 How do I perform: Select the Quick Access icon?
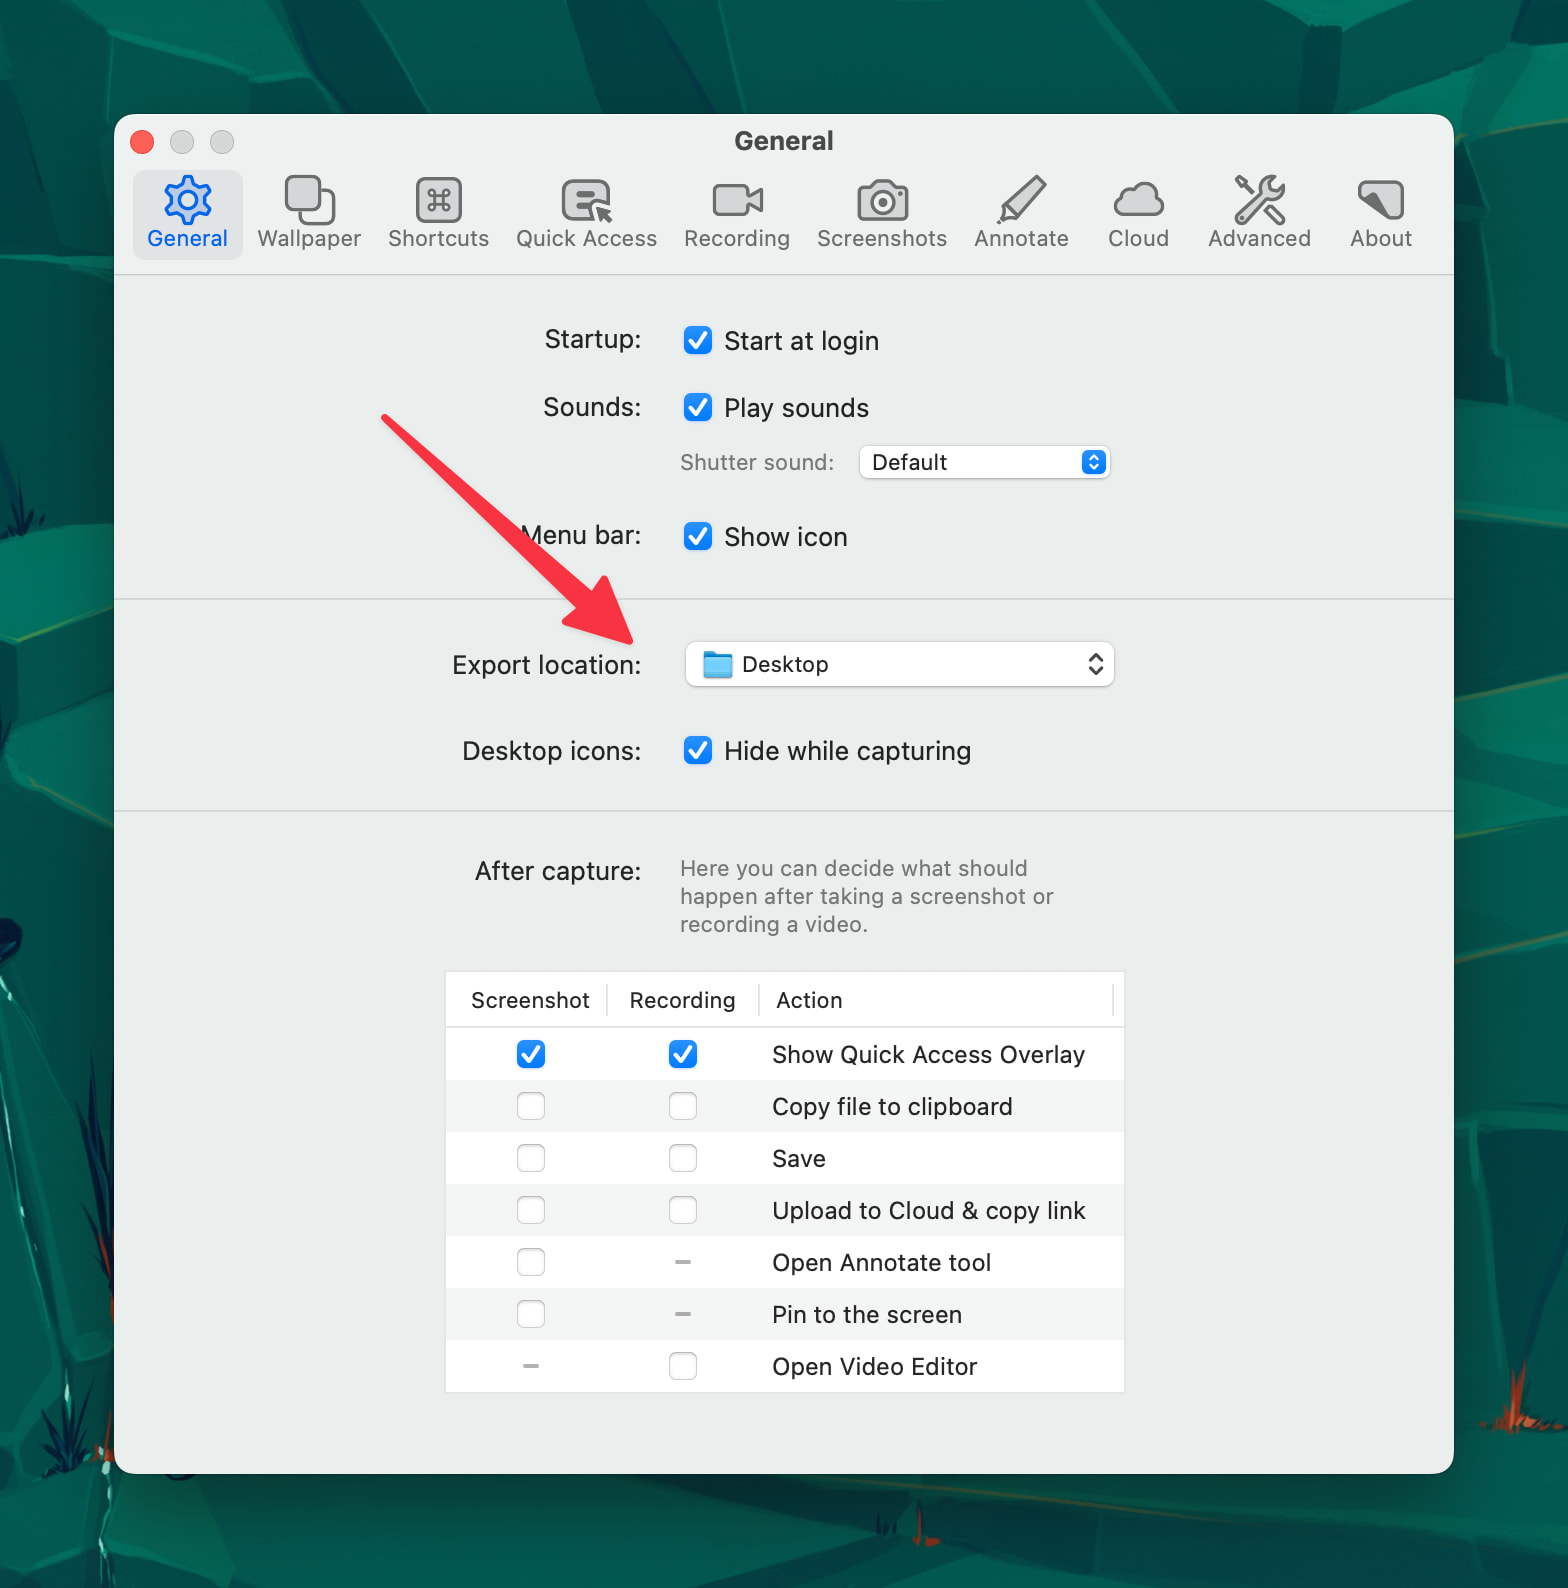tap(586, 200)
